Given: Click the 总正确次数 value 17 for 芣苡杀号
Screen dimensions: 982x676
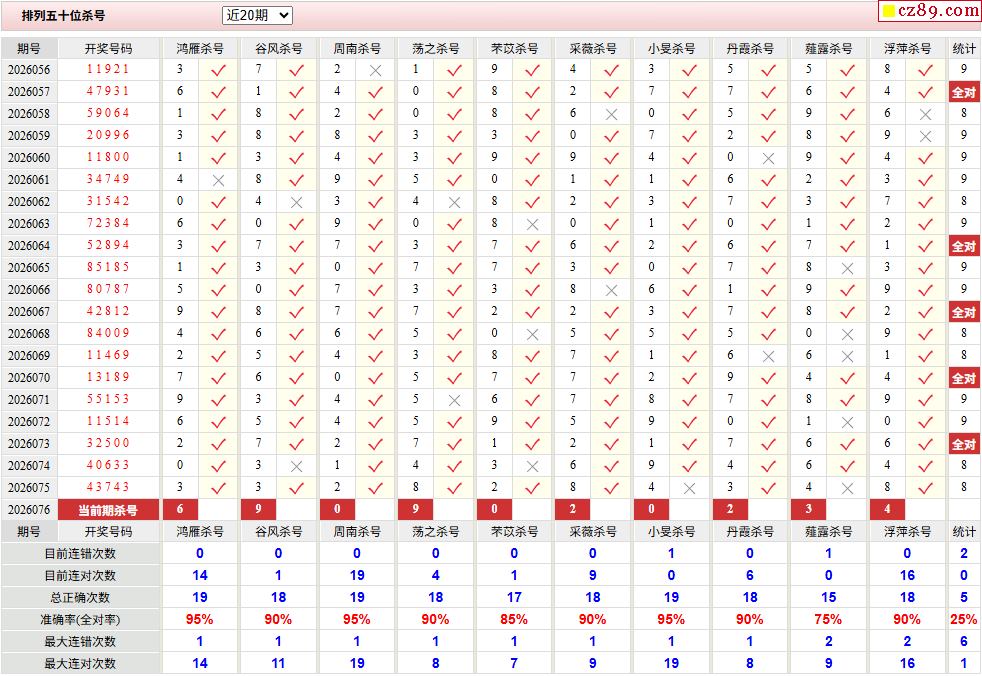Looking at the screenshot, I should (514, 598).
